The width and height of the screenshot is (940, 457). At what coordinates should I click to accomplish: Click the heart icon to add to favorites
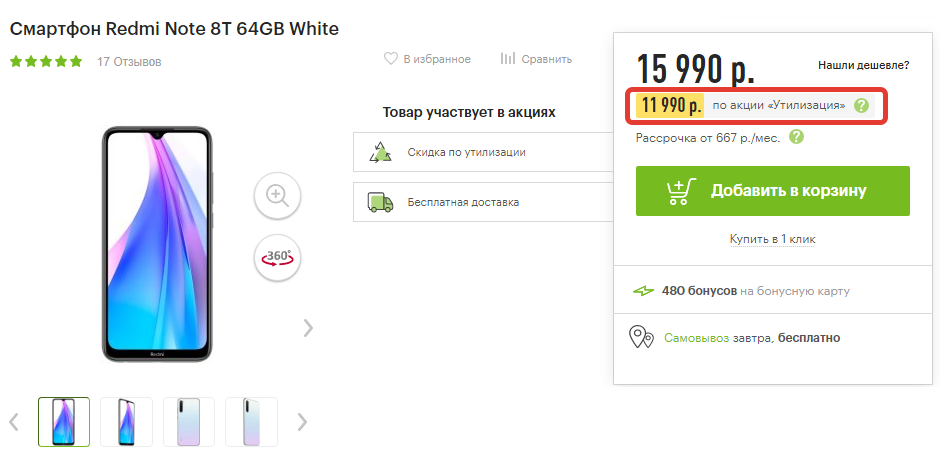(x=391, y=59)
